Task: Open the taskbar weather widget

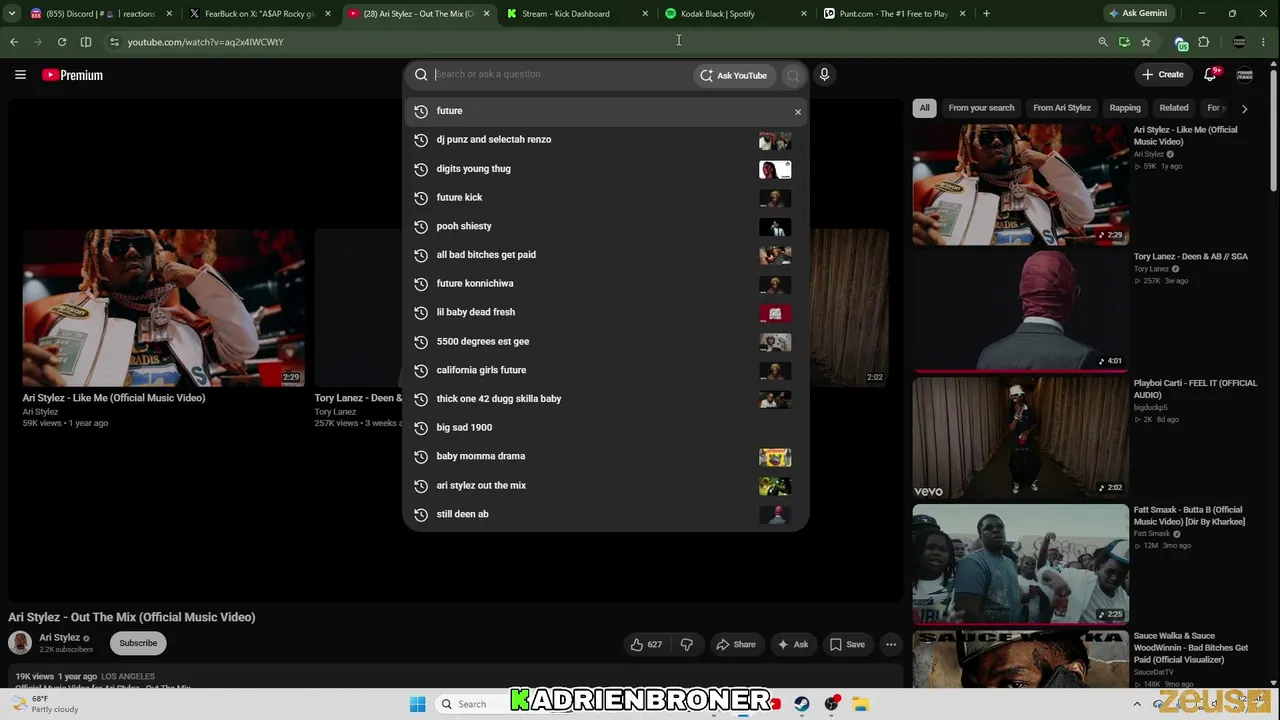Action: click(x=45, y=704)
